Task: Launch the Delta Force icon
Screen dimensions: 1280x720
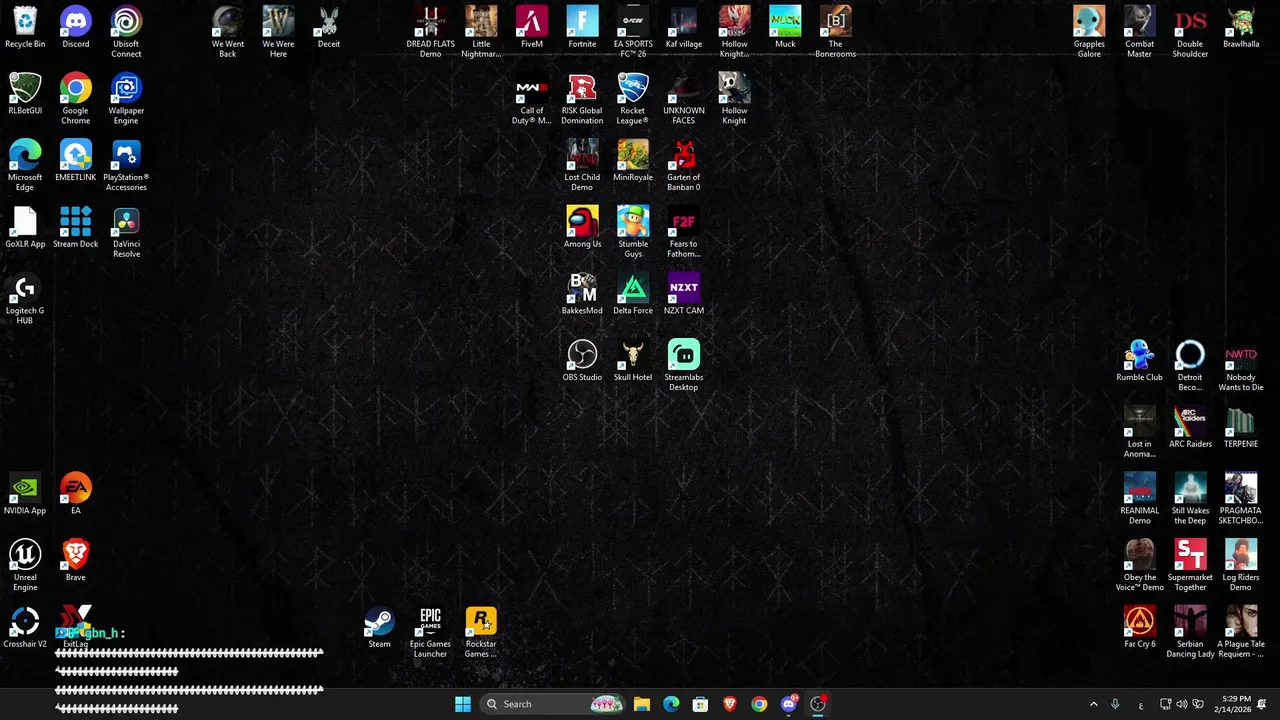Action: point(633,294)
